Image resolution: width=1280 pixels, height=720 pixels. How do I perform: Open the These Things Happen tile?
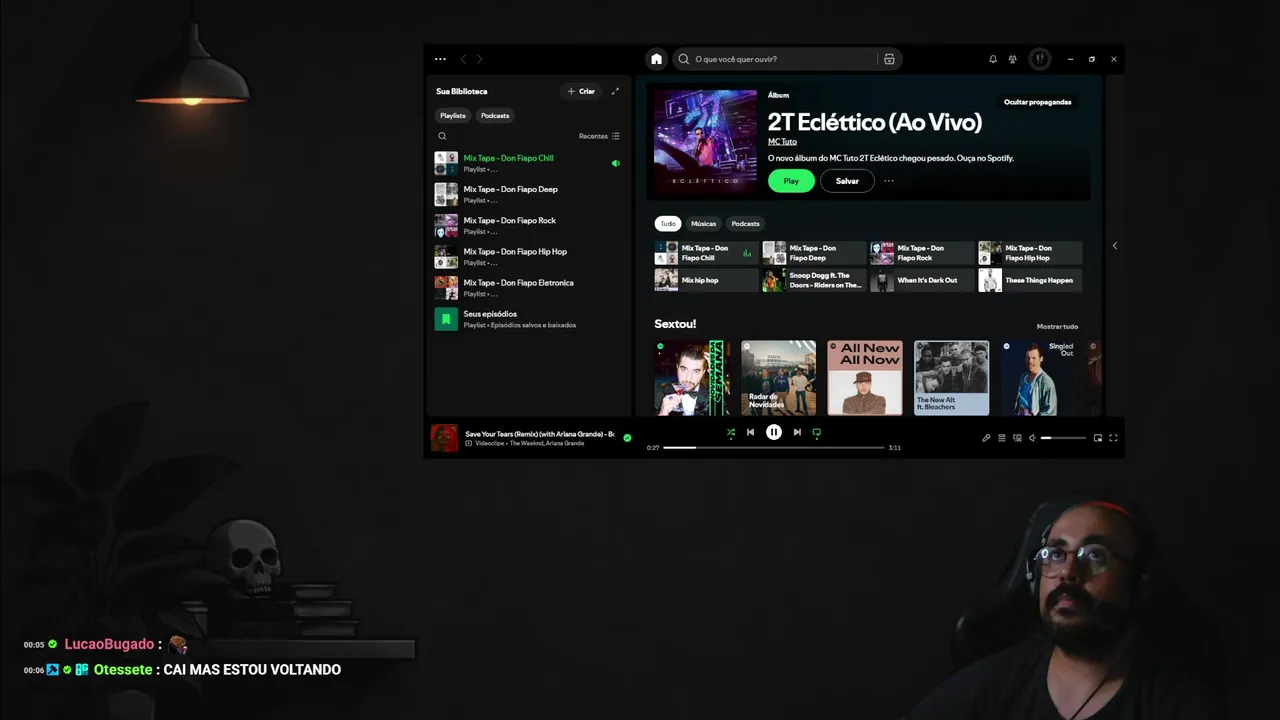[1030, 280]
